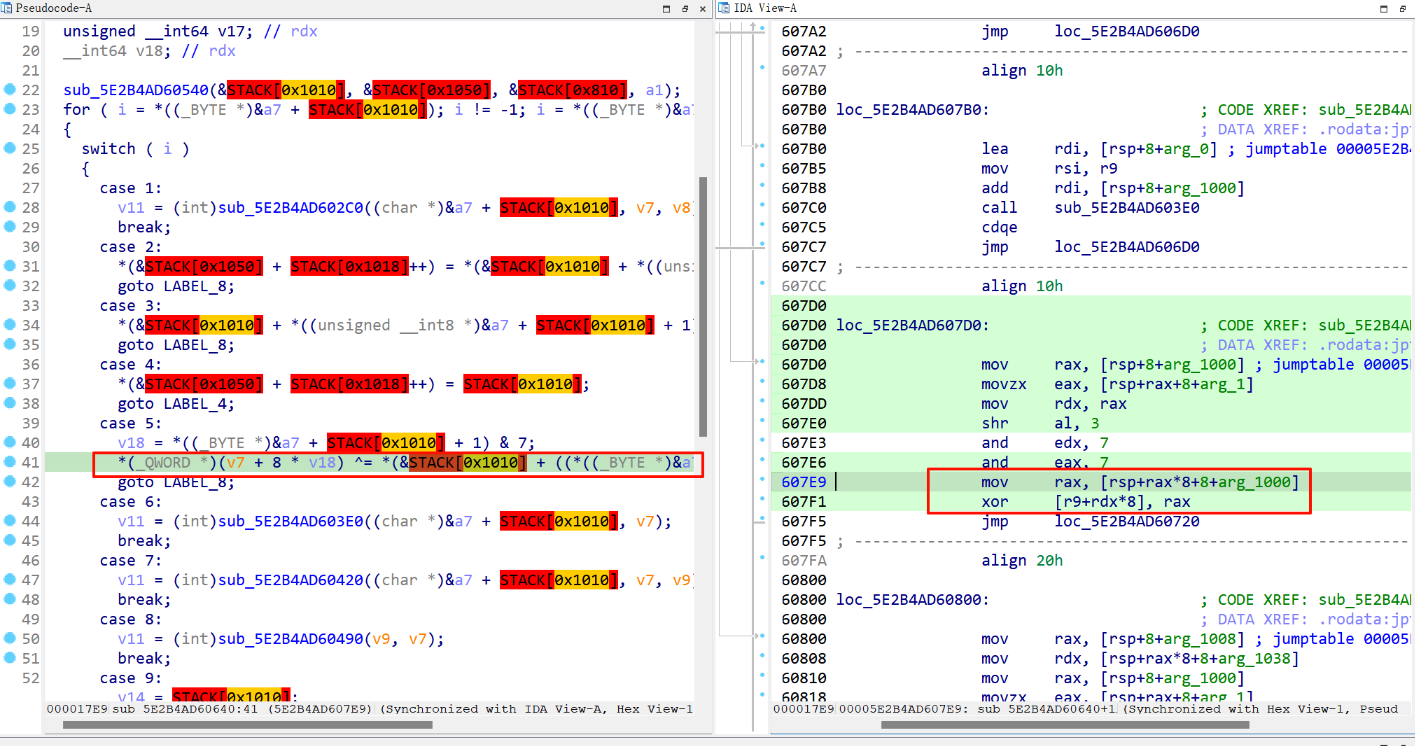Click label loc_5E2B4AD60800 in IDA View-A
The image size is (1415, 746).
[x=912, y=600]
